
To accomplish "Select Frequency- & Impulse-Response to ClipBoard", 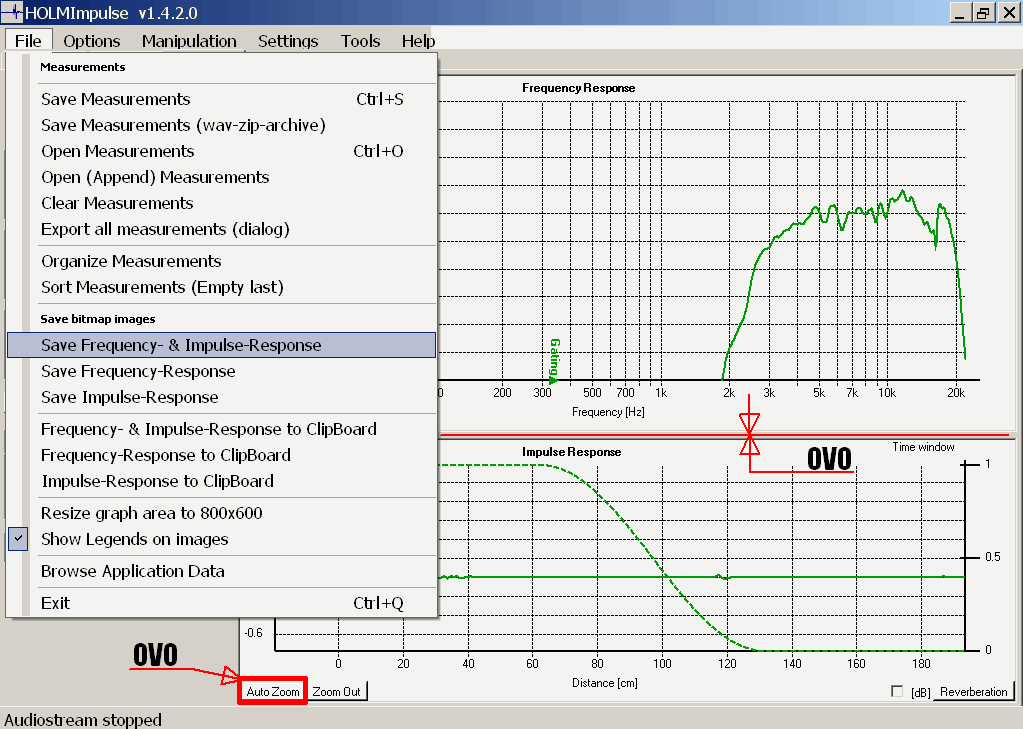I will click(221, 429).
